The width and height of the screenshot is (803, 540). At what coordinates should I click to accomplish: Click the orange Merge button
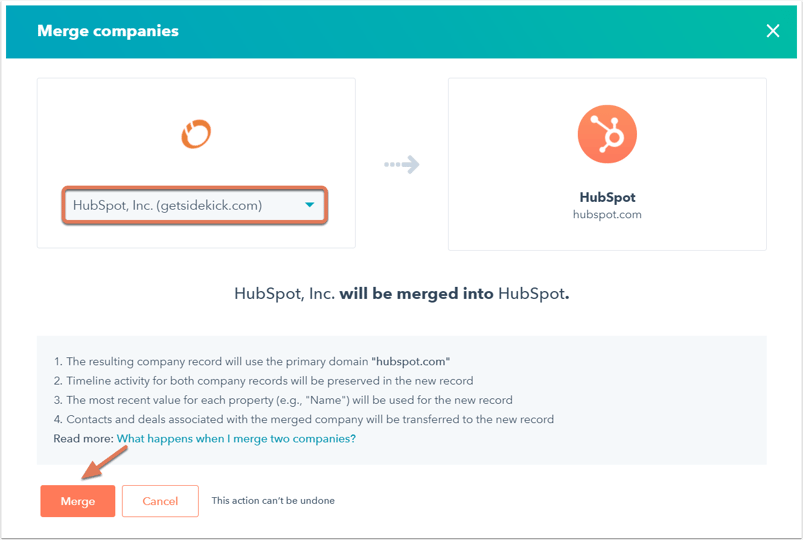click(78, 501)
